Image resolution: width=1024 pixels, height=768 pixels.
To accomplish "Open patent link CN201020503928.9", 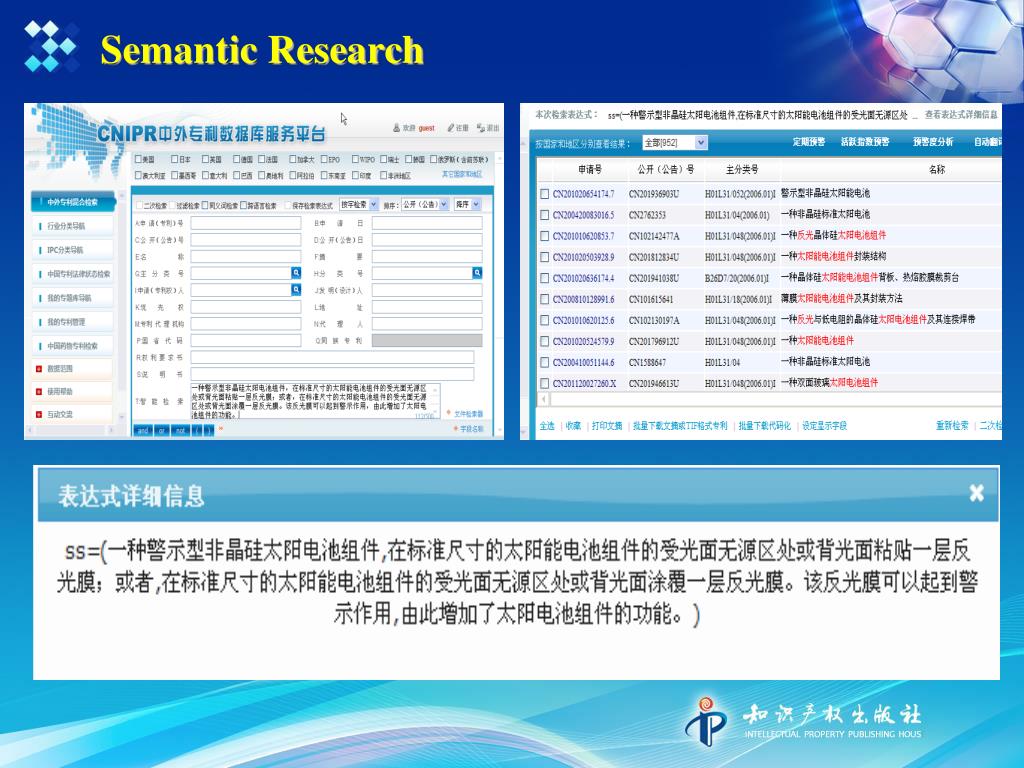I will [x=583, y=257].
